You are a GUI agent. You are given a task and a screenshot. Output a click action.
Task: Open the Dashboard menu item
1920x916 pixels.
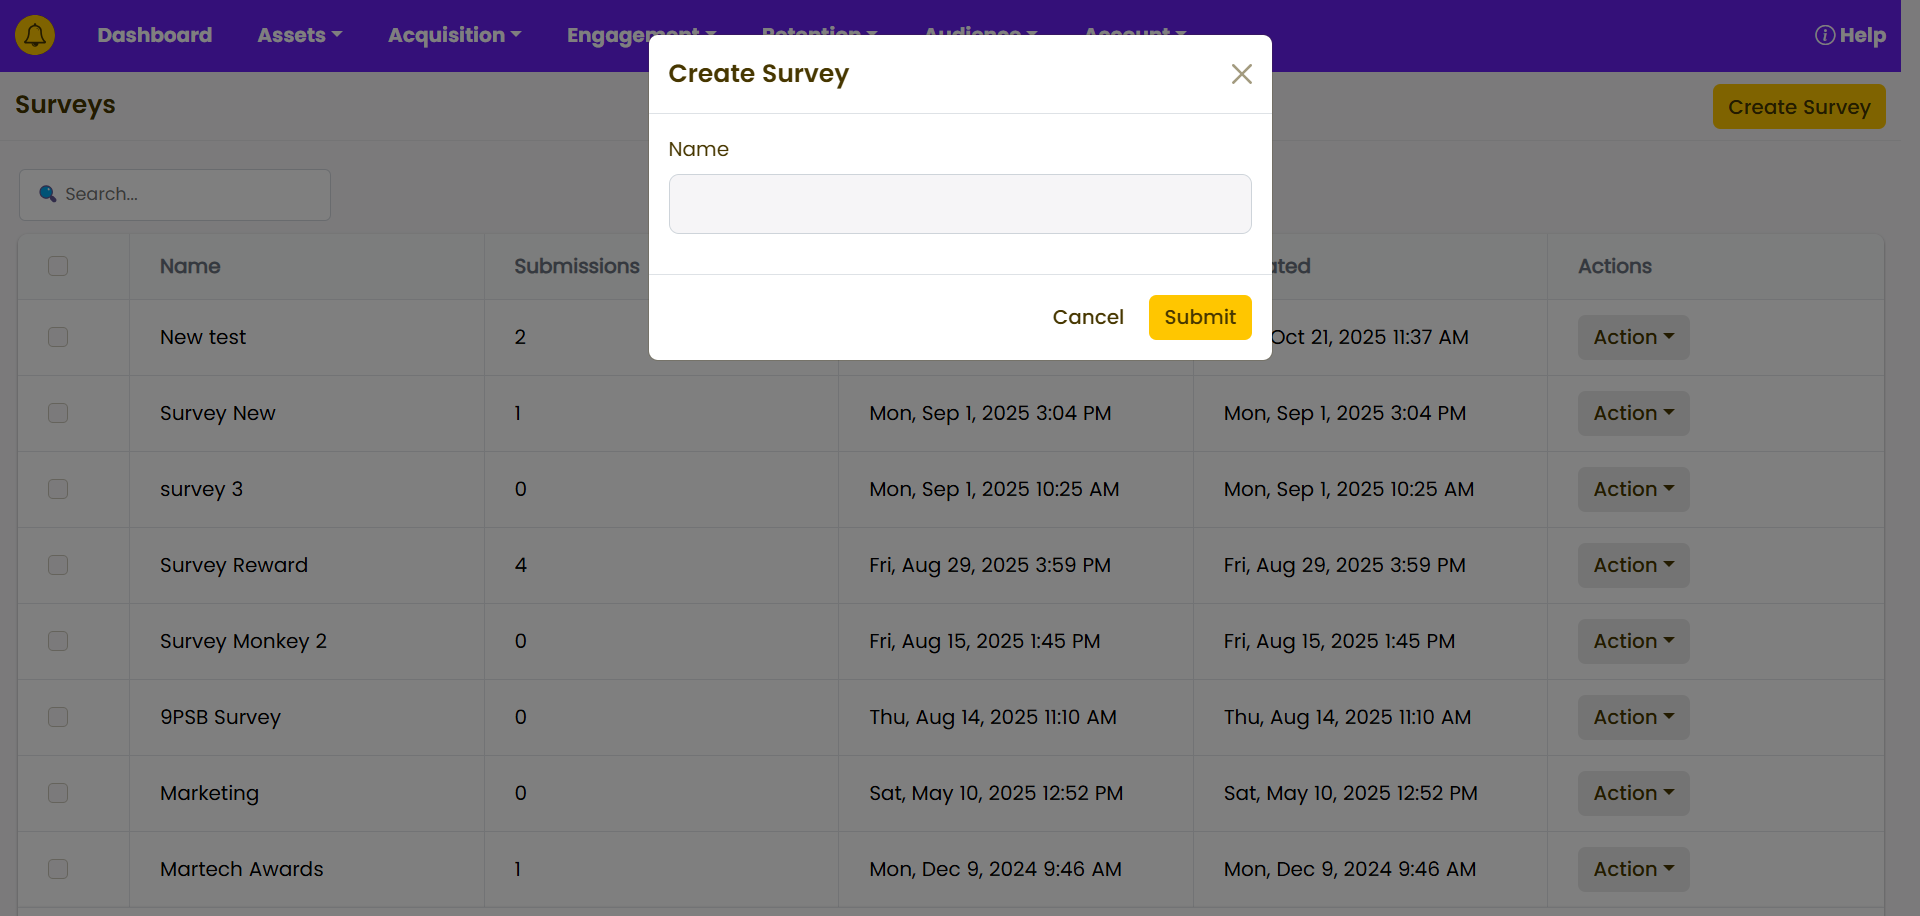click(154, 35)
